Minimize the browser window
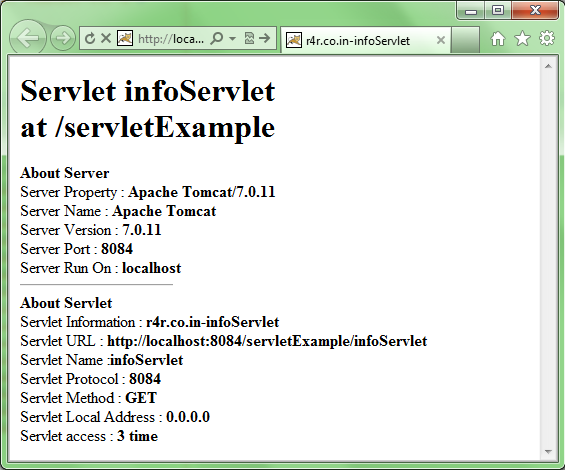This screenshot has width=565, height=470. pyautogui.click(x=471, y=11)
